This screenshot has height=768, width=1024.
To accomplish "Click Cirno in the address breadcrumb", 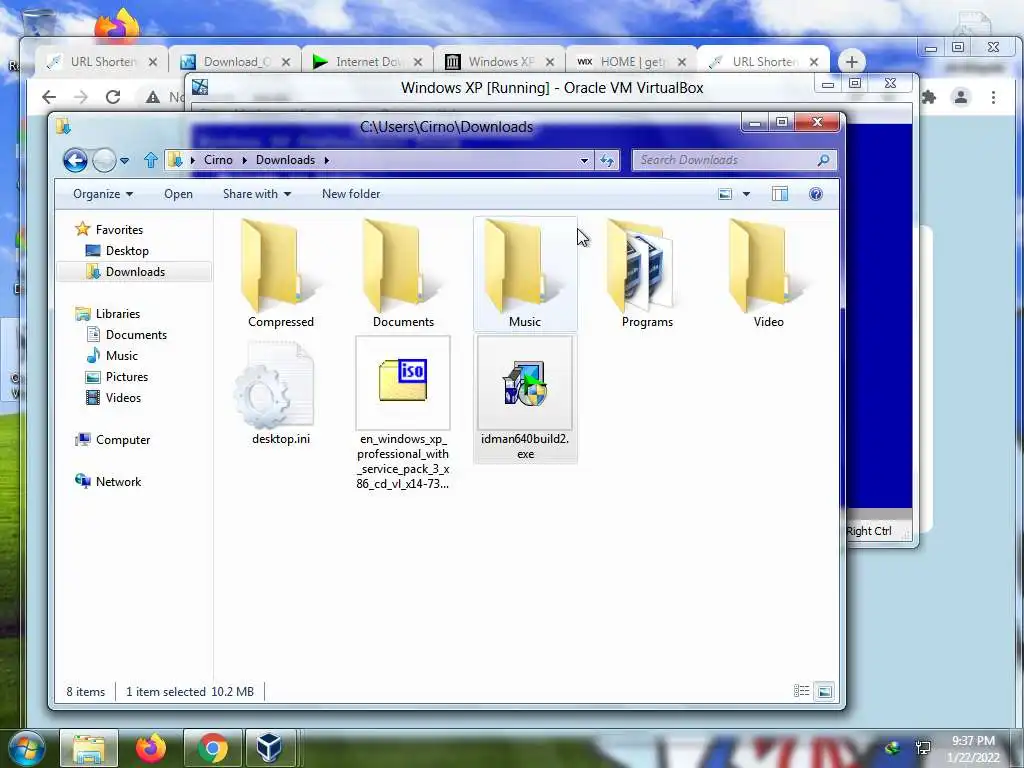I will 218,160.
